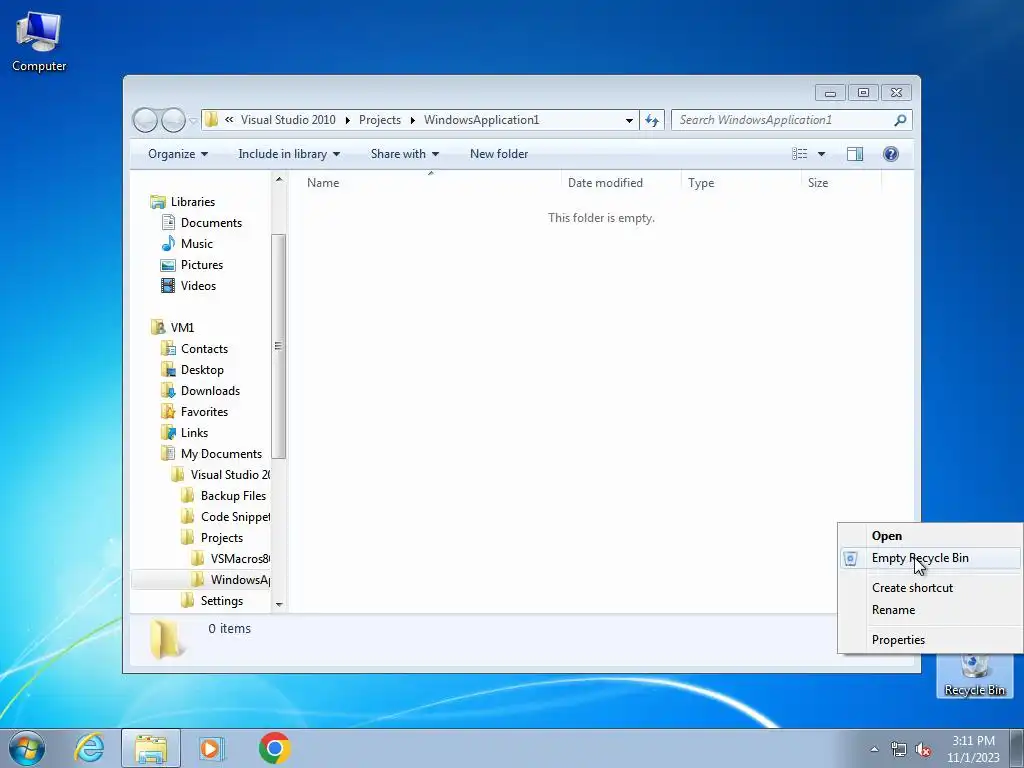Click the network tray icon
This screenshot has width=1024, height=768.
[x=899, y=750]
